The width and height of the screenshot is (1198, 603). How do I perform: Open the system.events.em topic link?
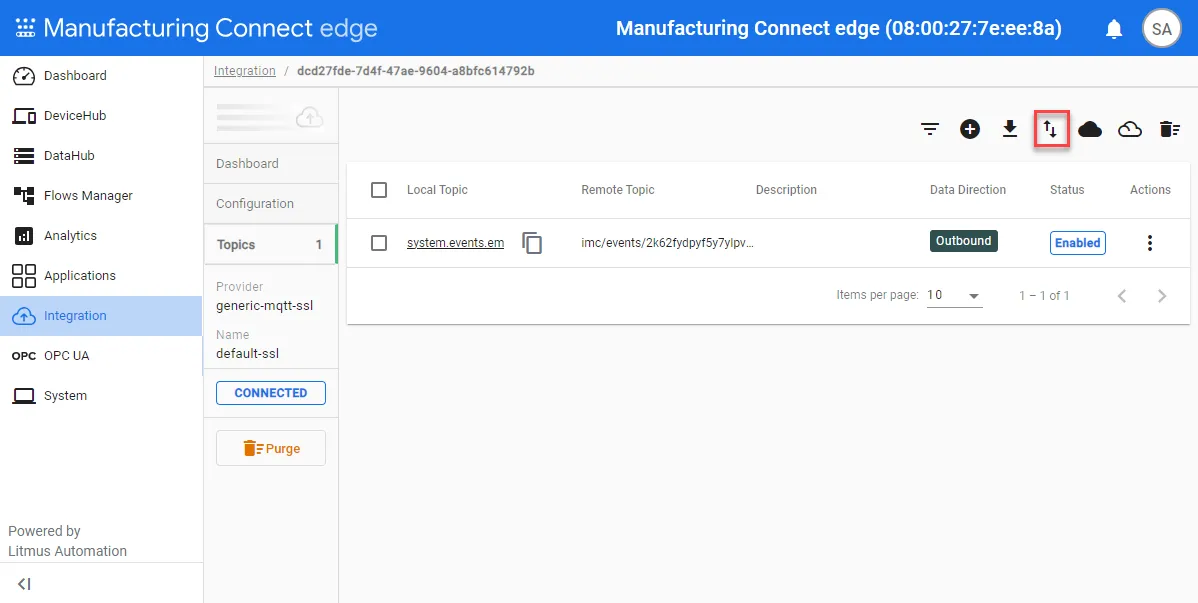(455, 243)
